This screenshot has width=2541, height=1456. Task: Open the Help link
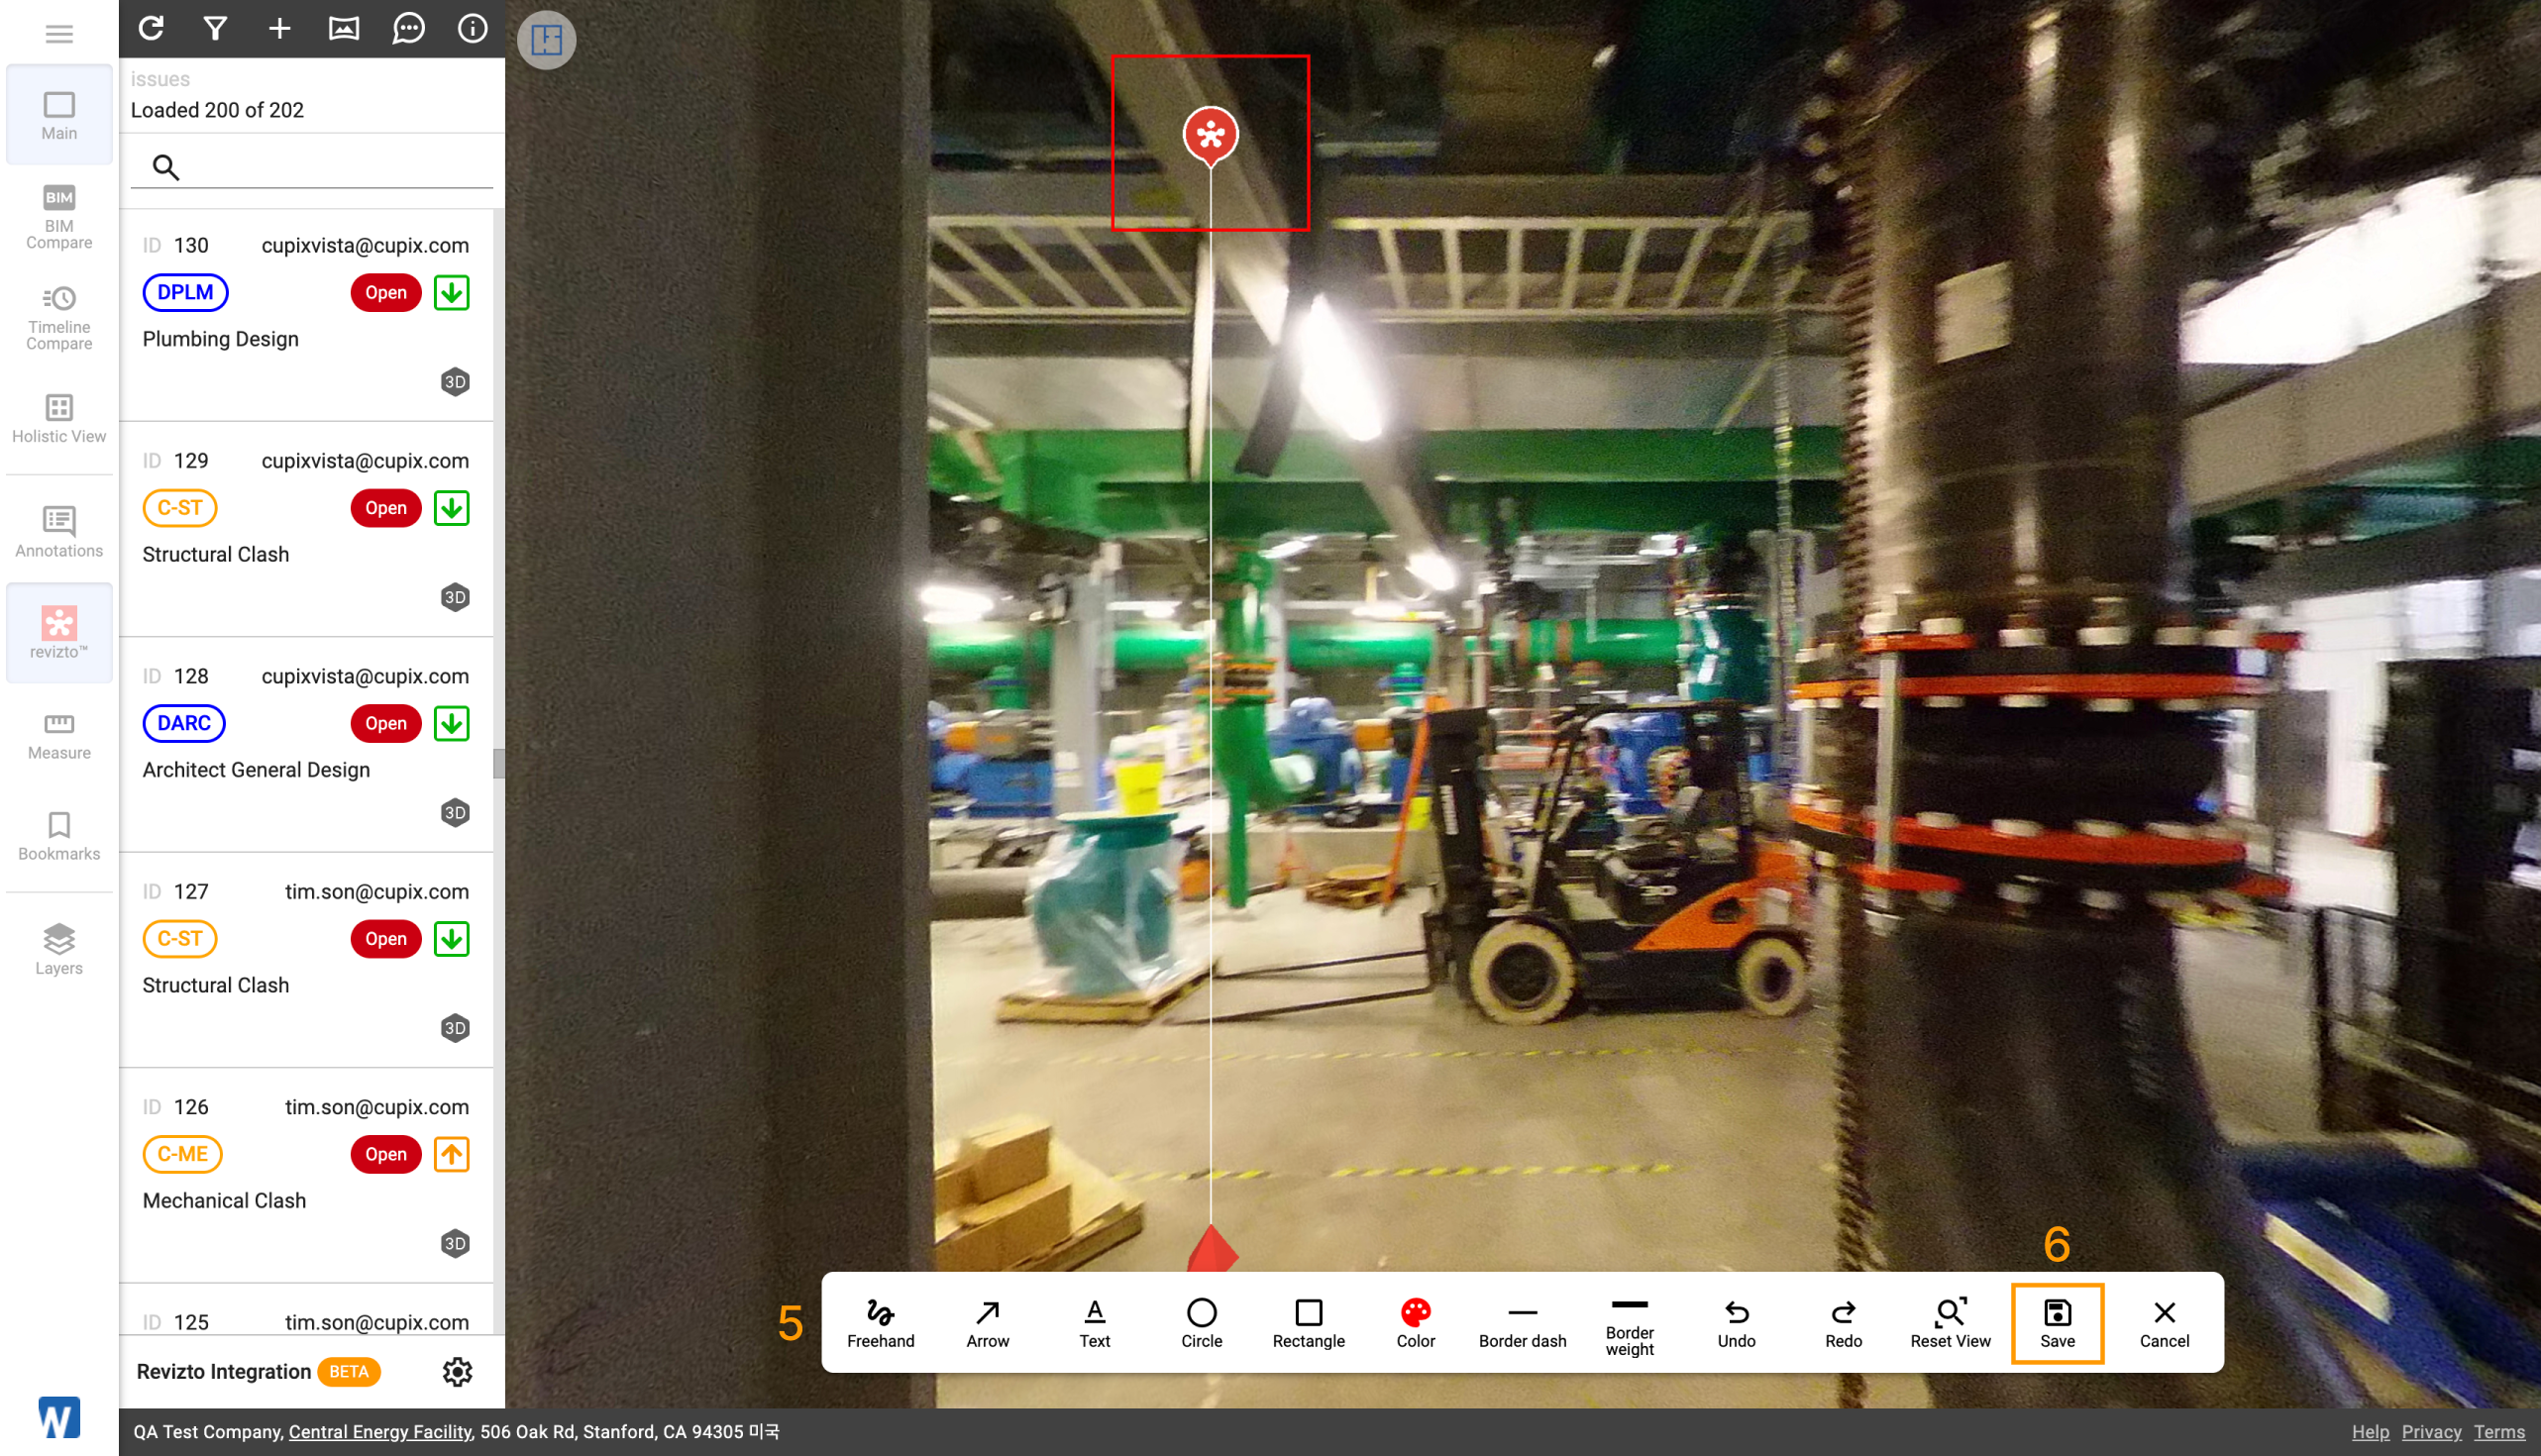pyautogui.click(x=2370, y=1432)
